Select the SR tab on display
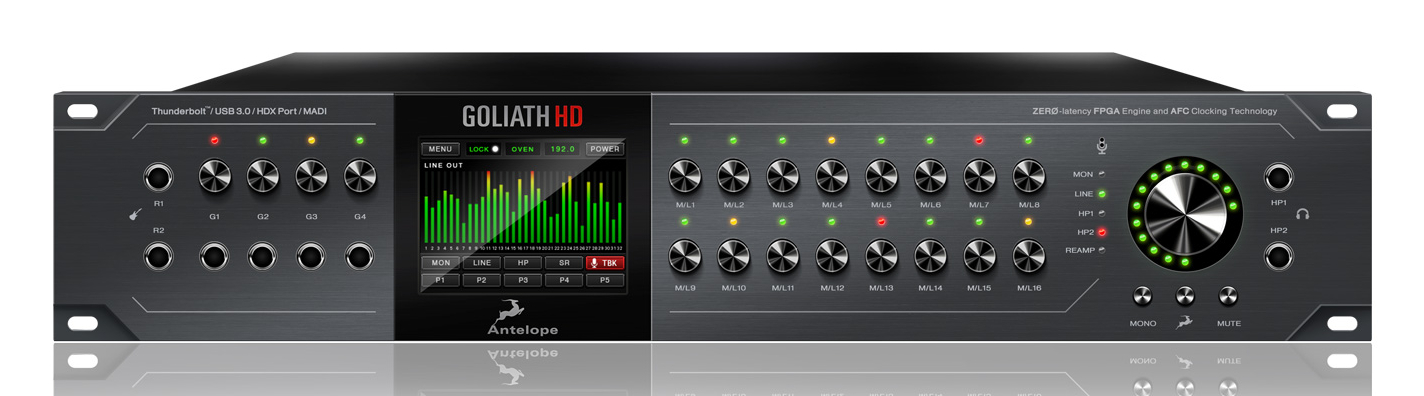 [564, 263]
